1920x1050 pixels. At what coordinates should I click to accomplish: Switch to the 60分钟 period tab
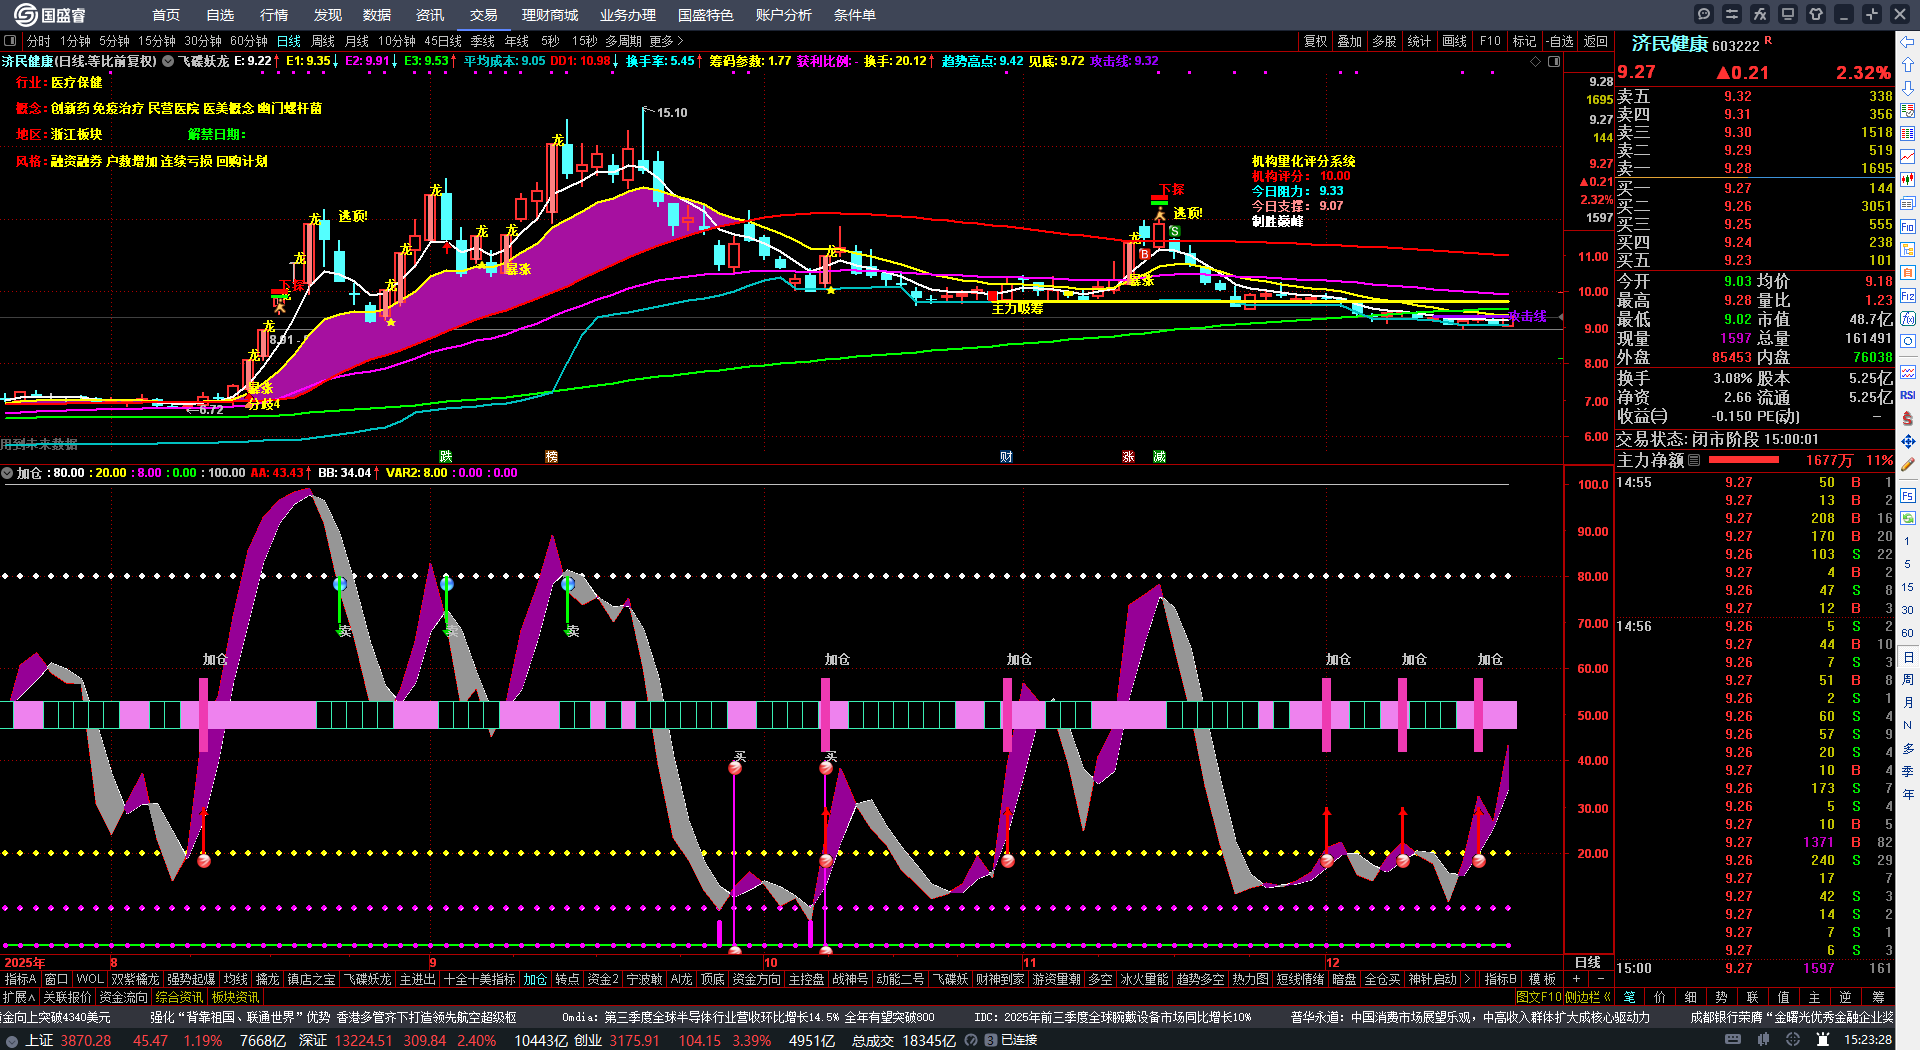point(249,41)
